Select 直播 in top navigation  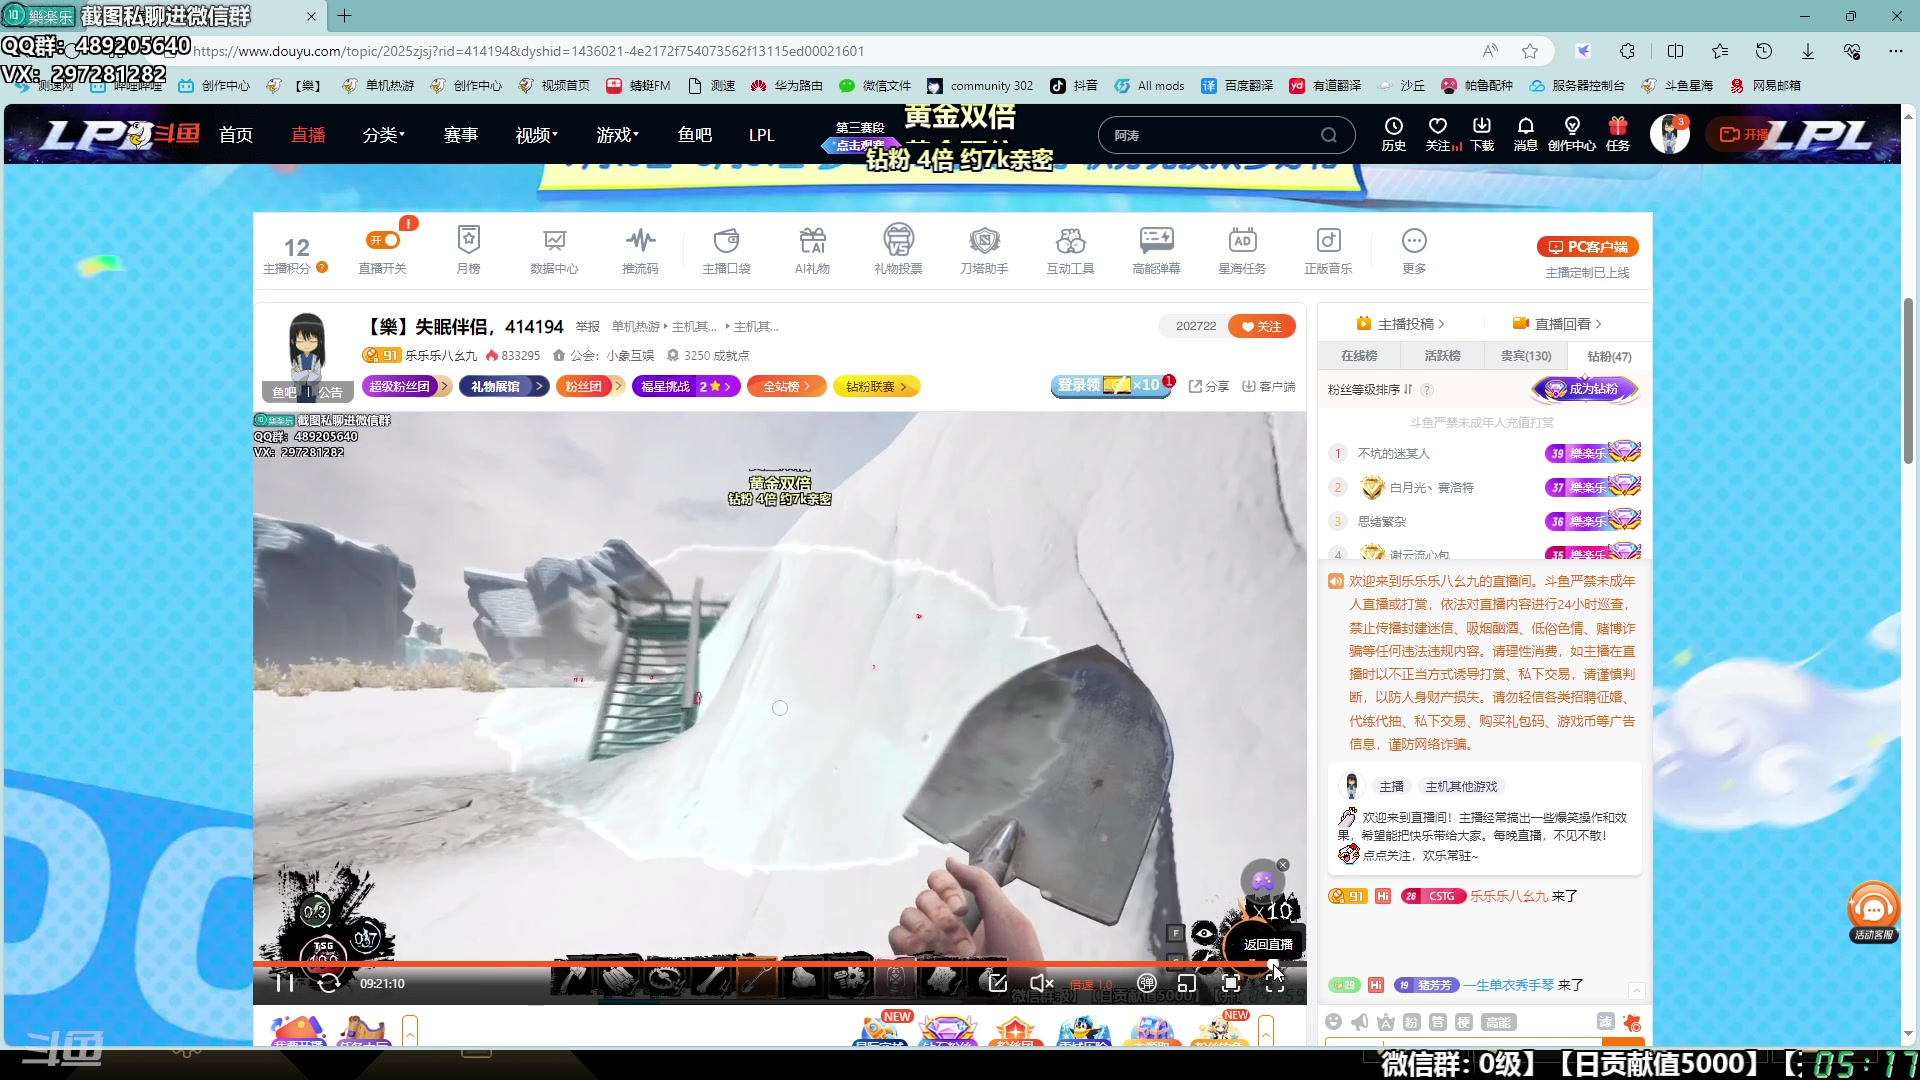pos(308,135)
